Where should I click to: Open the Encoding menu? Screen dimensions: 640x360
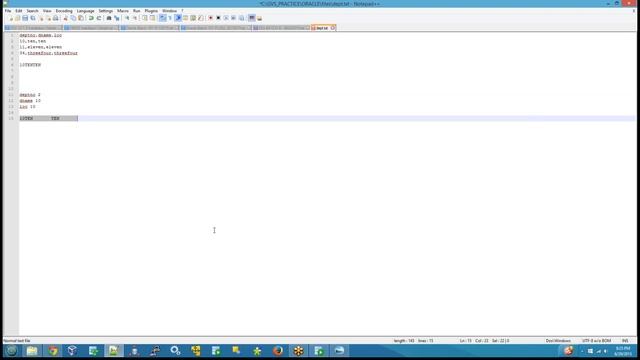point(64,11)
